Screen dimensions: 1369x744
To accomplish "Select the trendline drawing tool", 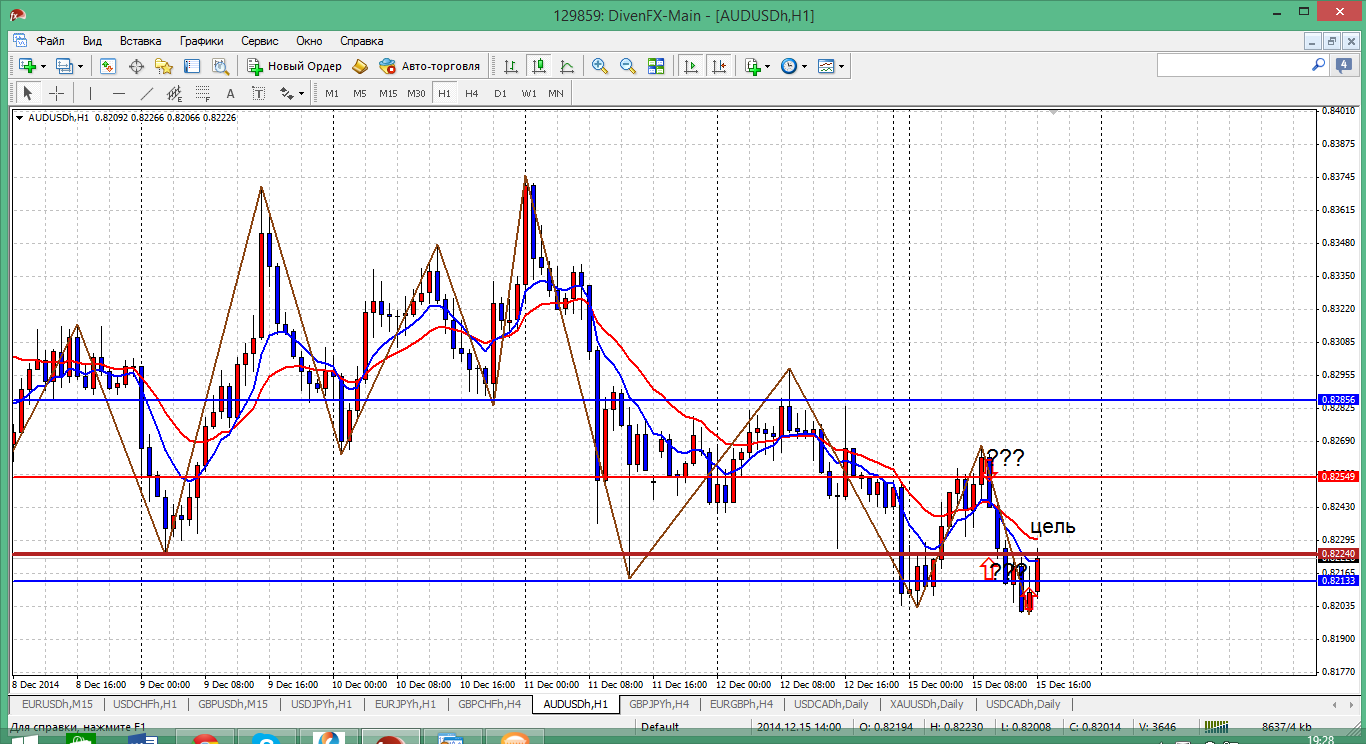I will tap(147, 93).
